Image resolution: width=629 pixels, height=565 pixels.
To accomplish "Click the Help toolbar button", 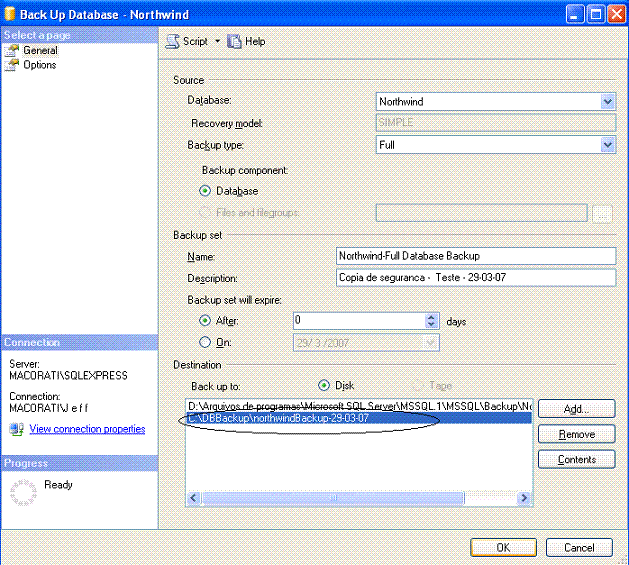I will click(x=246, y=41).
